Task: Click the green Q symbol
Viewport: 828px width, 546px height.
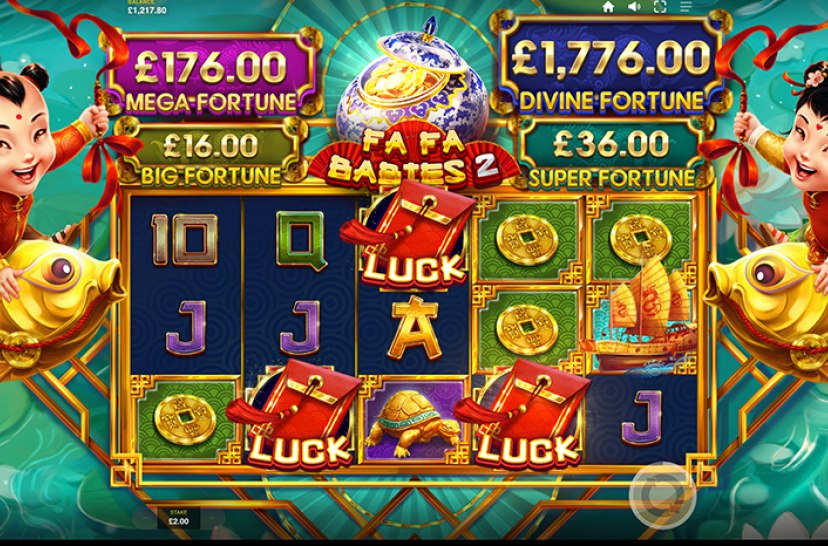Action: [300, 241]
